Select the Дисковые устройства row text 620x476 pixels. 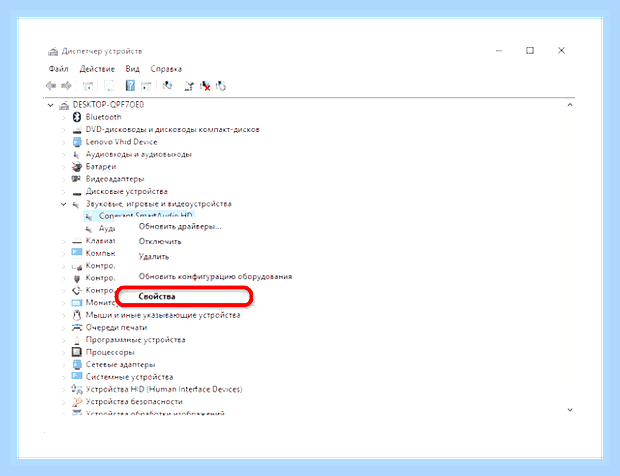[x=127, y=191]
